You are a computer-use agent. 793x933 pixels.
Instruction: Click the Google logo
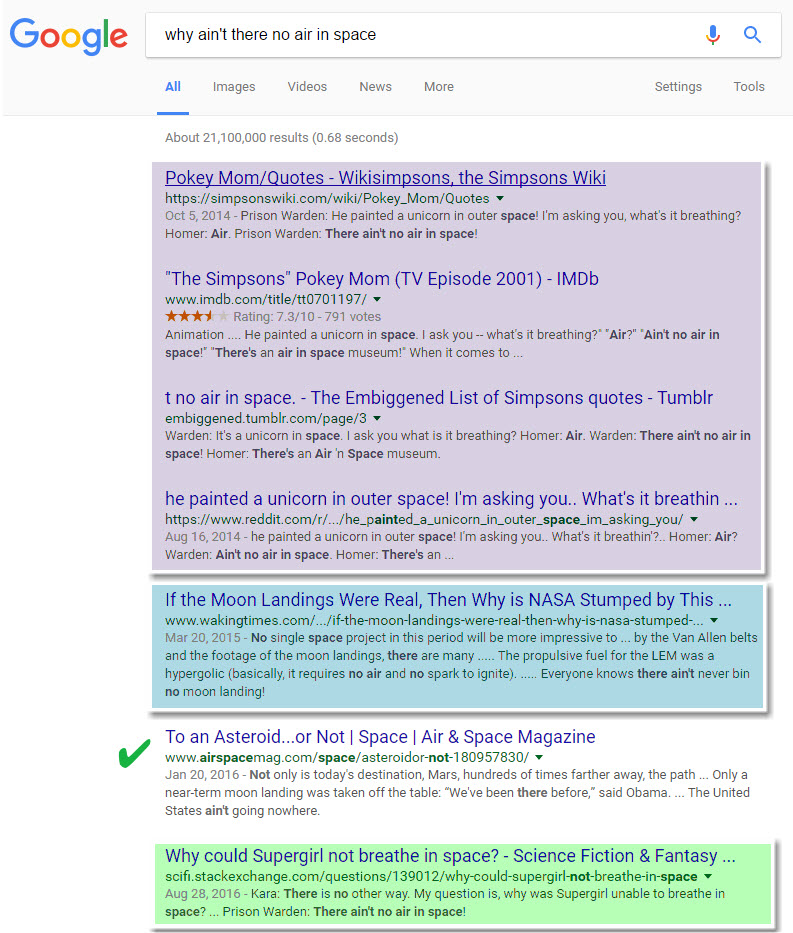68,36
